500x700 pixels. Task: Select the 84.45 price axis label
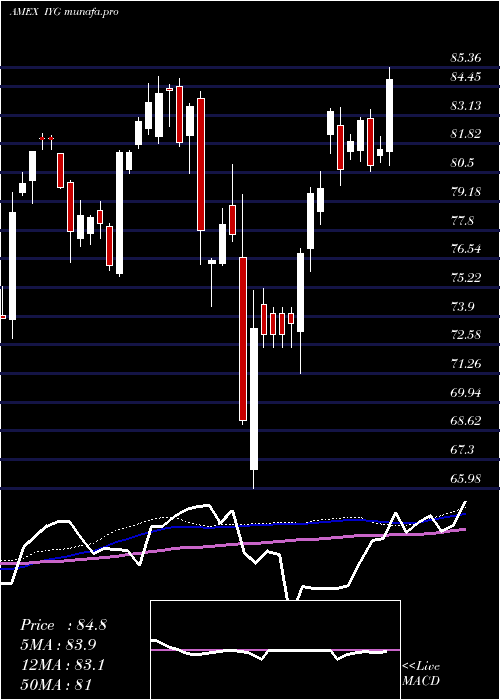pyautogui.click(x=466, y=77)
